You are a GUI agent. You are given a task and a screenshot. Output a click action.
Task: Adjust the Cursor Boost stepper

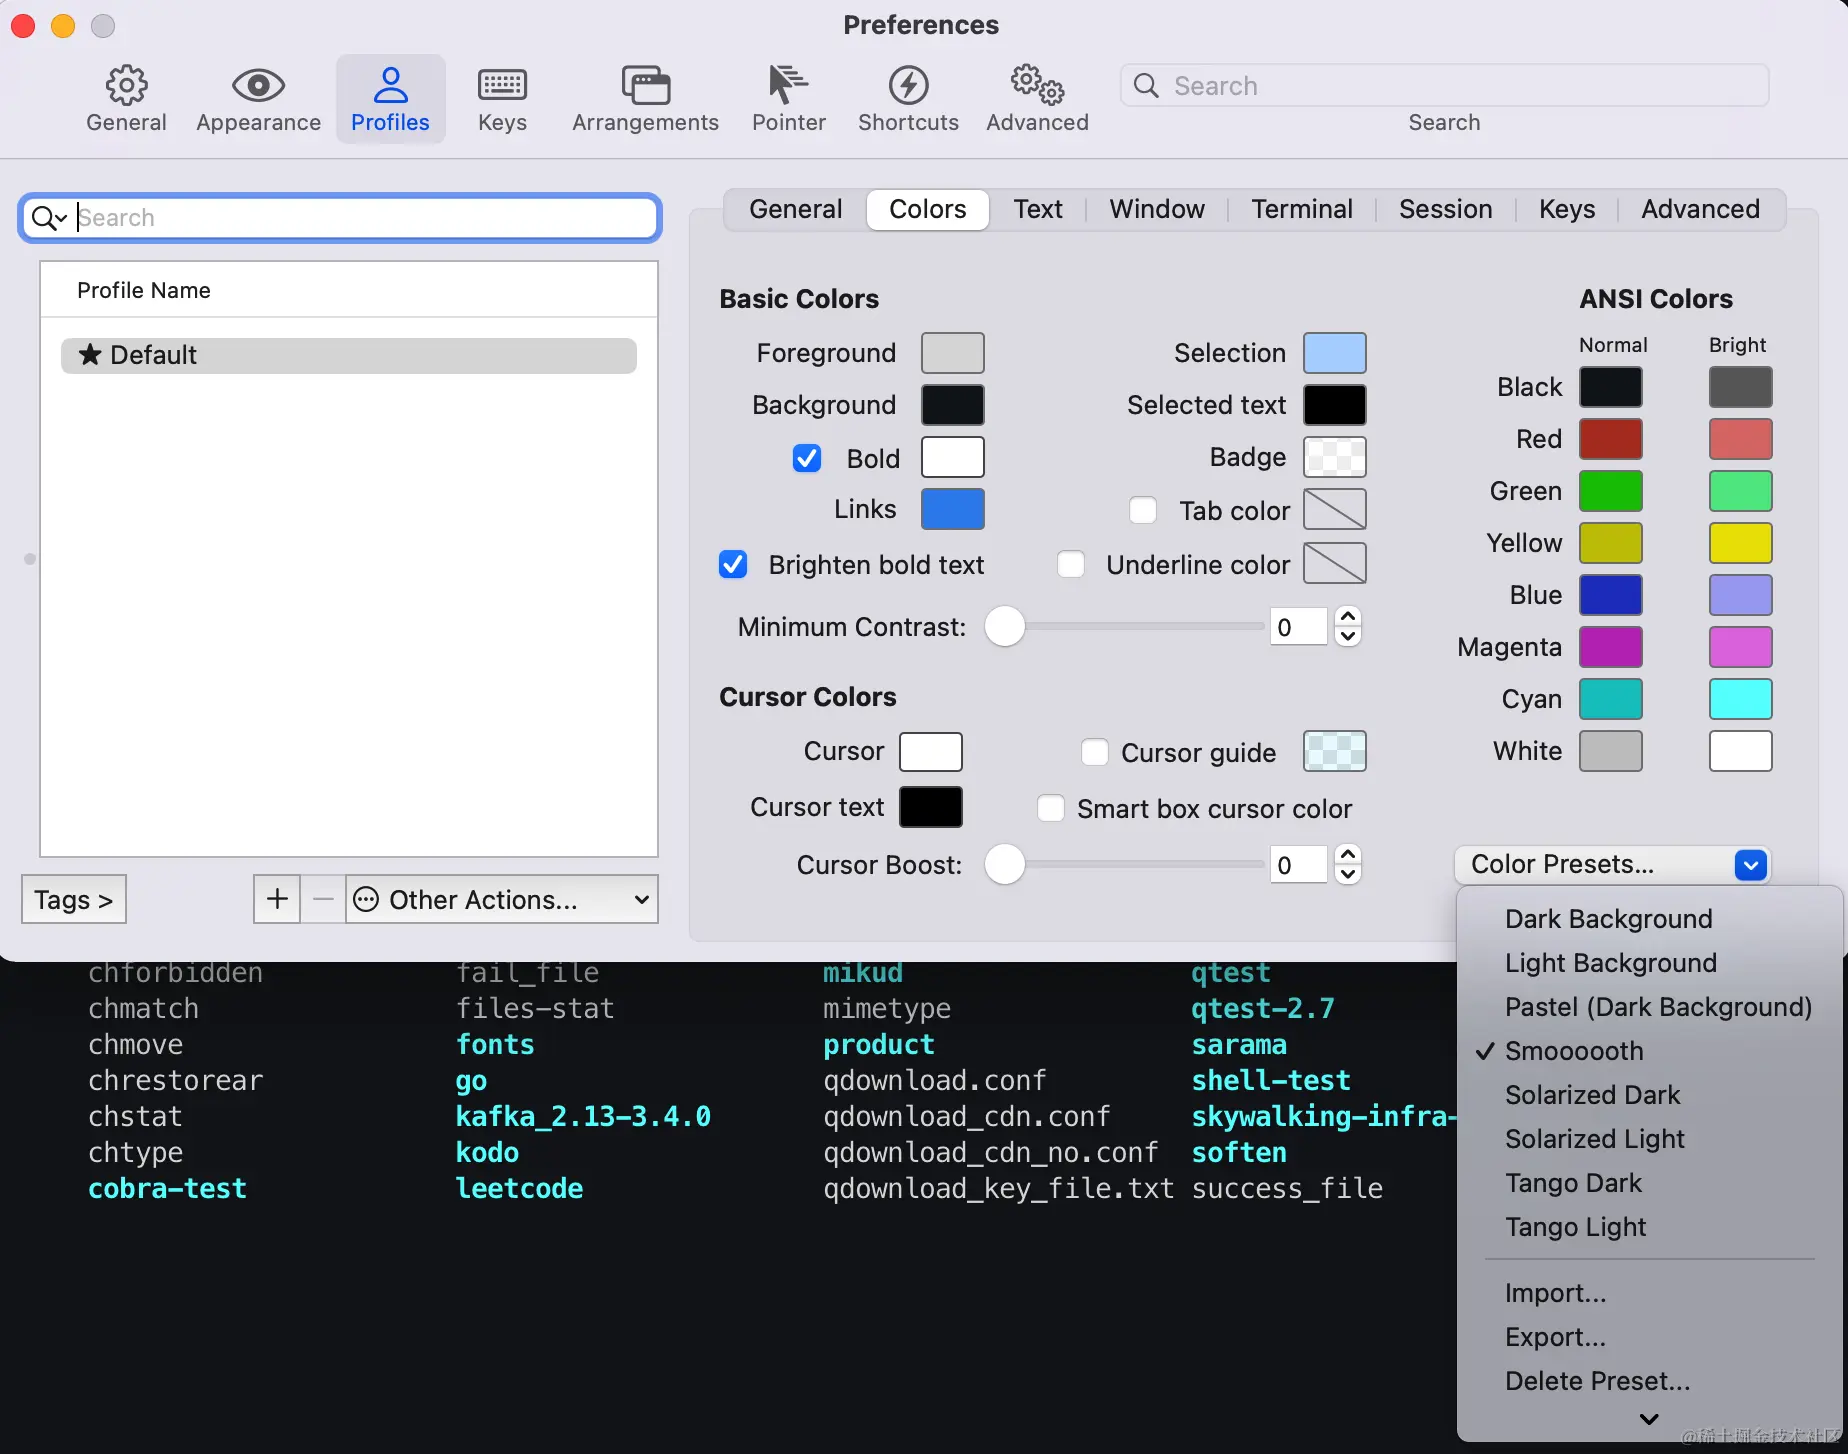[x=1348, y=864]
